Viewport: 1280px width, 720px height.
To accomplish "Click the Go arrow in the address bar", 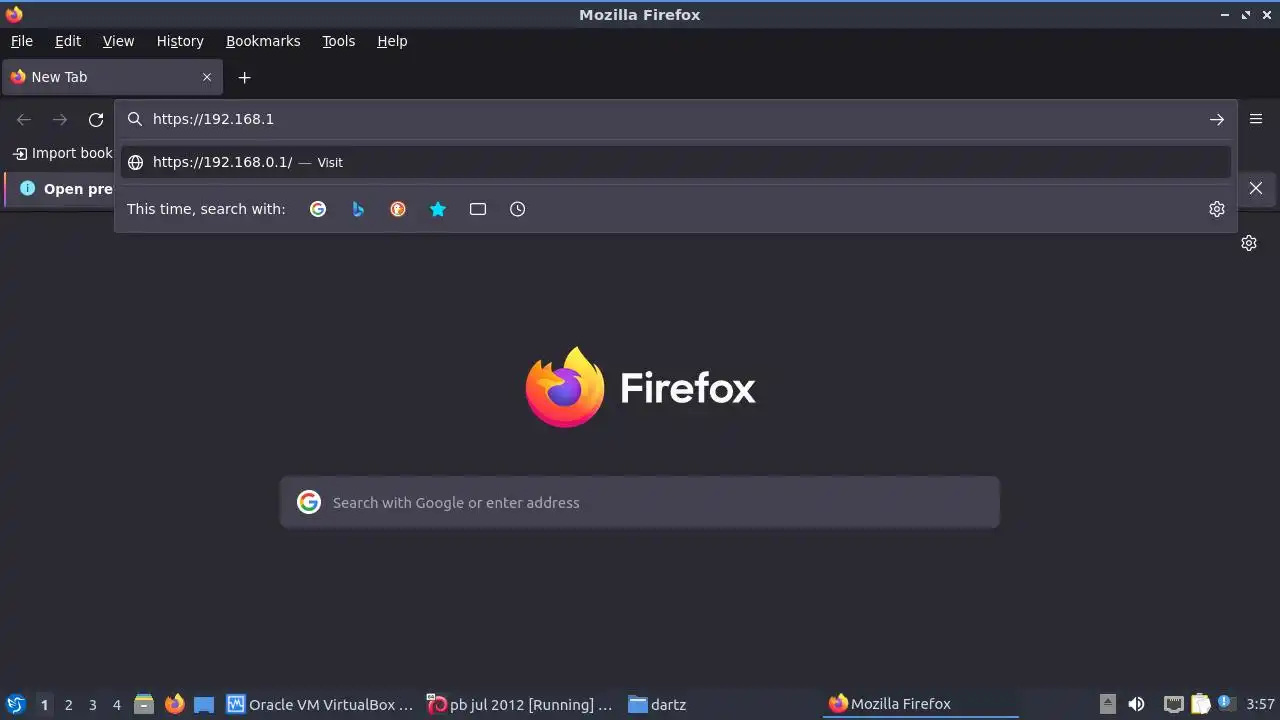I will click(x=1217, y=119).
